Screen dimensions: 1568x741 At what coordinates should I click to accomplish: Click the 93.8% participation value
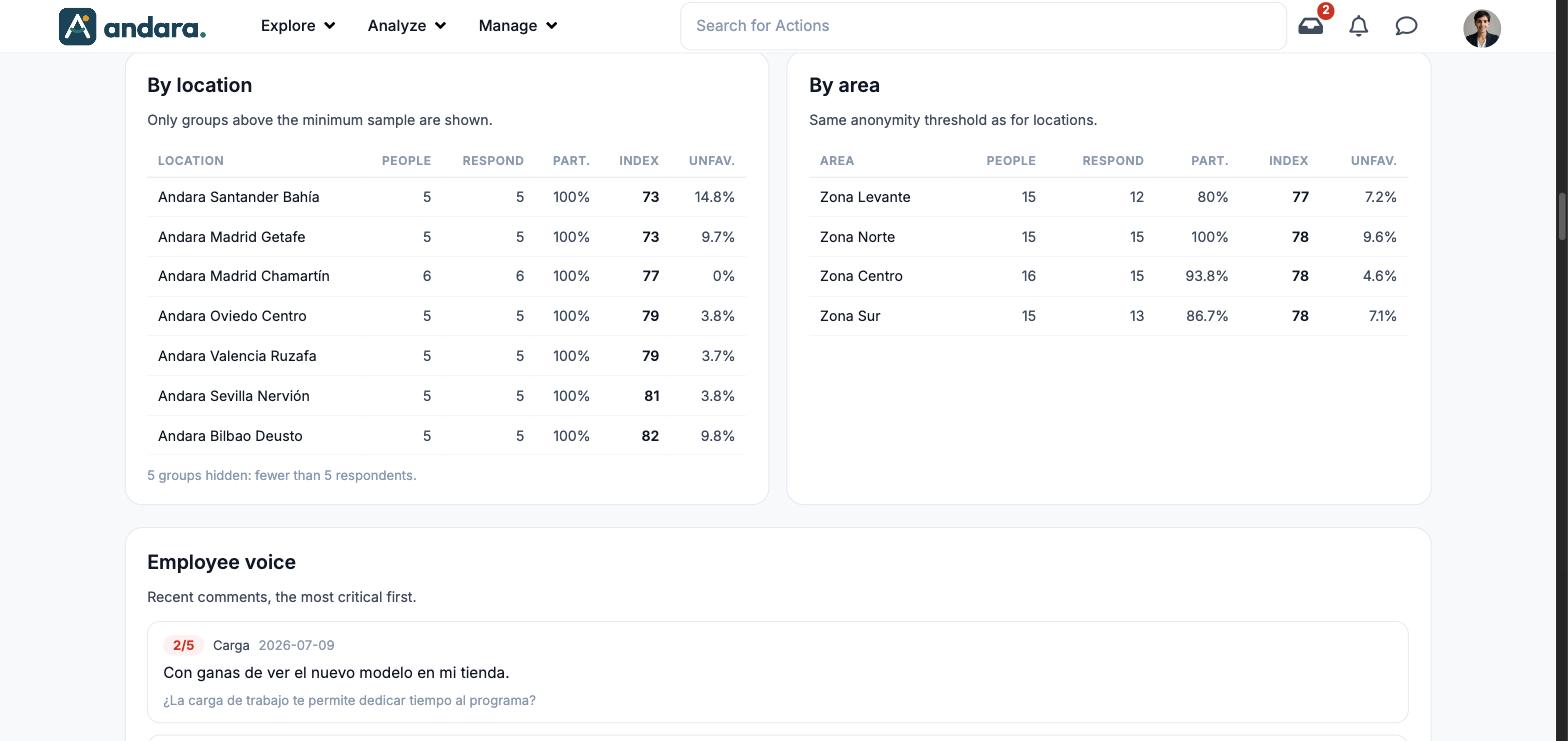tap(1207, 276)
